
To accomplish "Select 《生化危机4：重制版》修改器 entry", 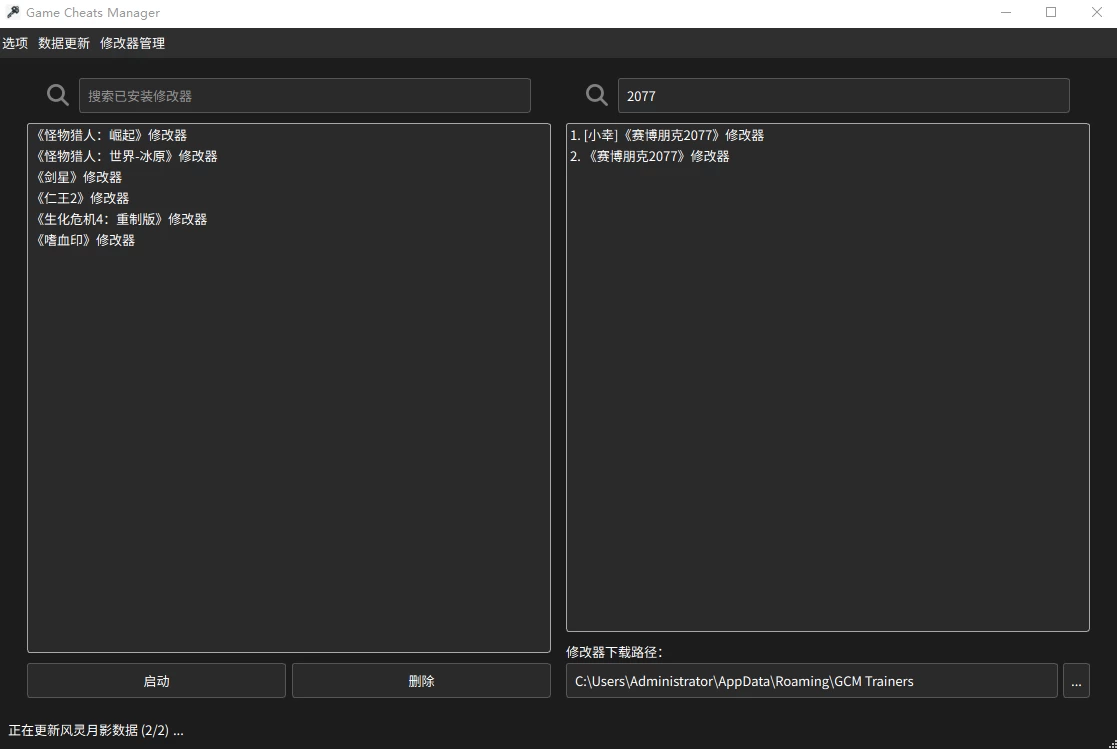I will 289,219.
